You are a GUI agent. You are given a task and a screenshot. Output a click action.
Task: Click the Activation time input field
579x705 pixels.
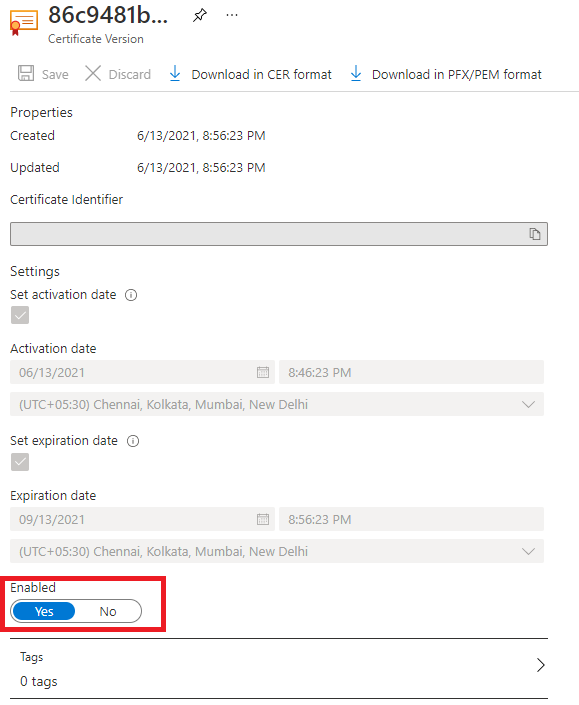(411, 372)
